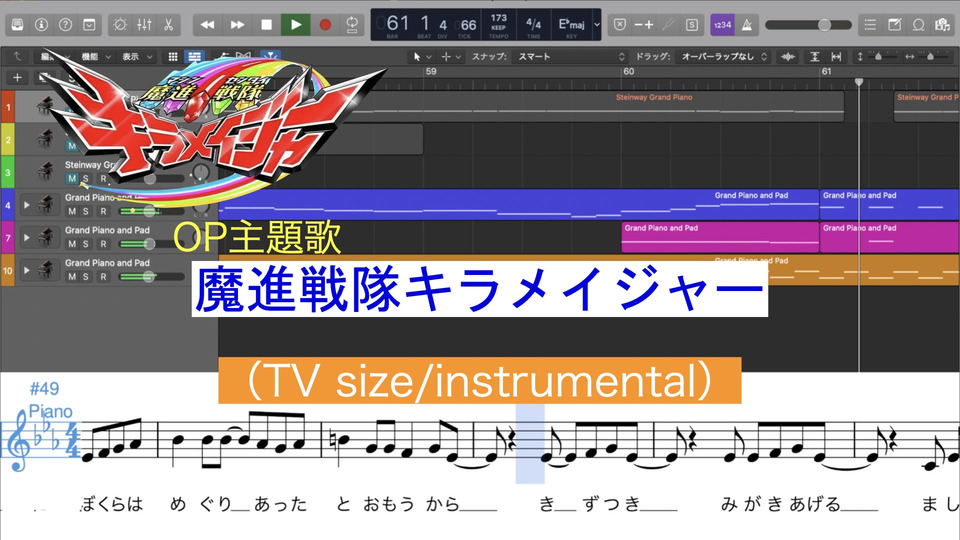Open Smart Controls dial icon
The height and width of the screenshot is (540, 960).
pos(120,24)
